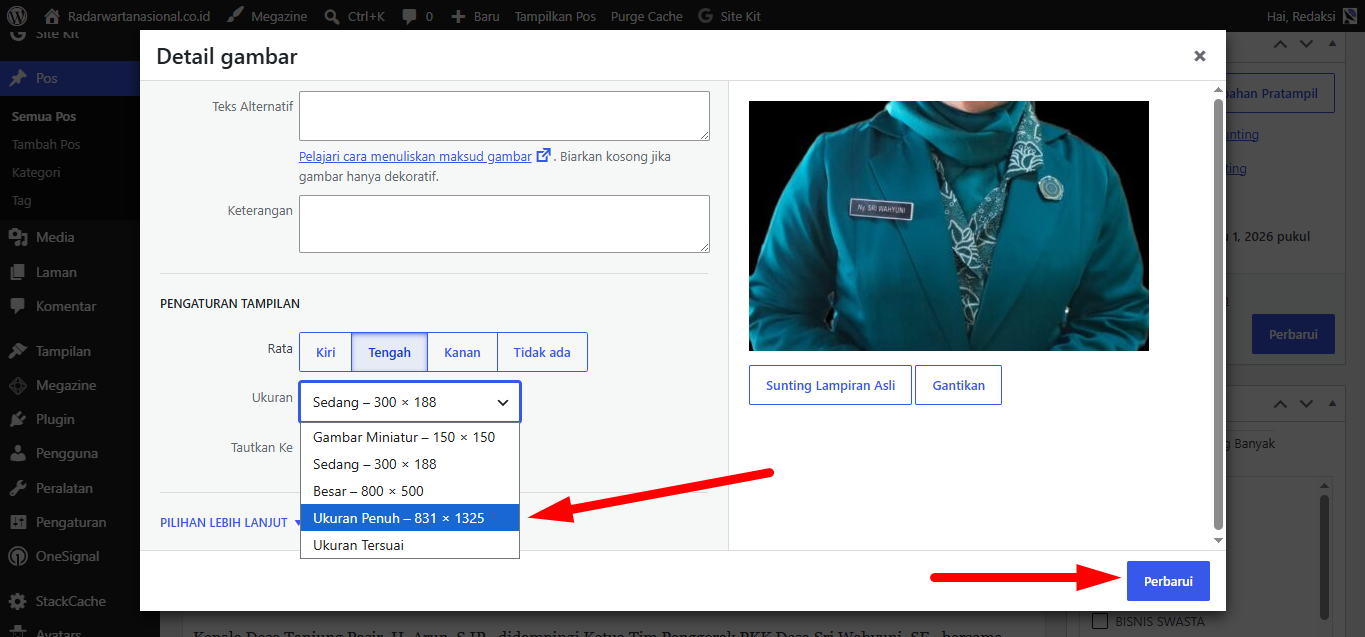Choose Sedang – 300 × 188 list option
1365x637 pixels.
pos(410,464)
